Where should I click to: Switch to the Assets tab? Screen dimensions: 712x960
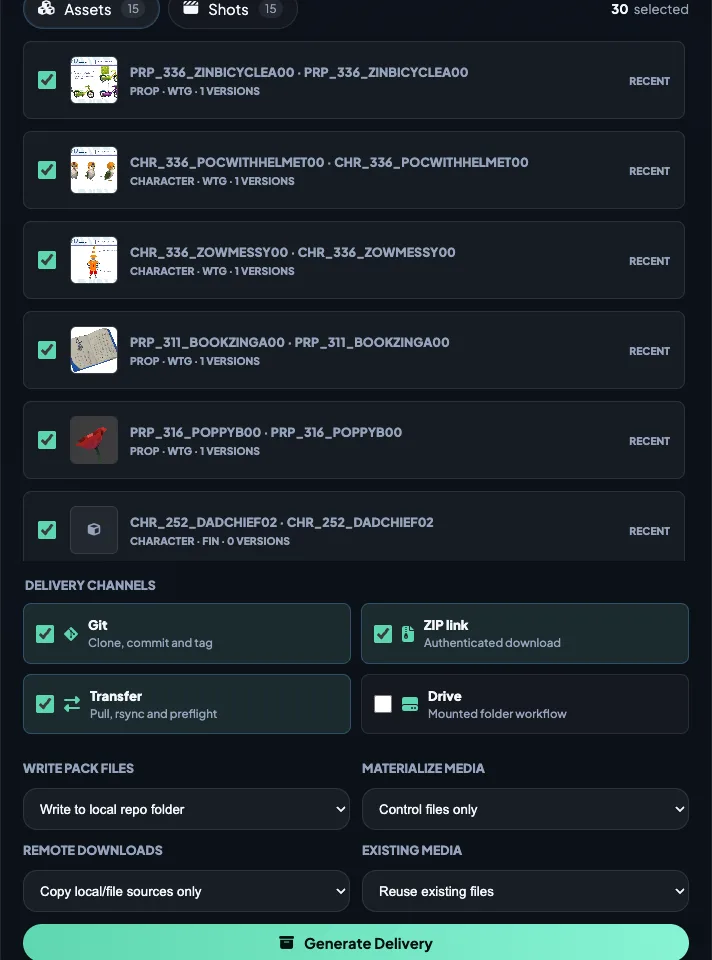coord(91,10)
